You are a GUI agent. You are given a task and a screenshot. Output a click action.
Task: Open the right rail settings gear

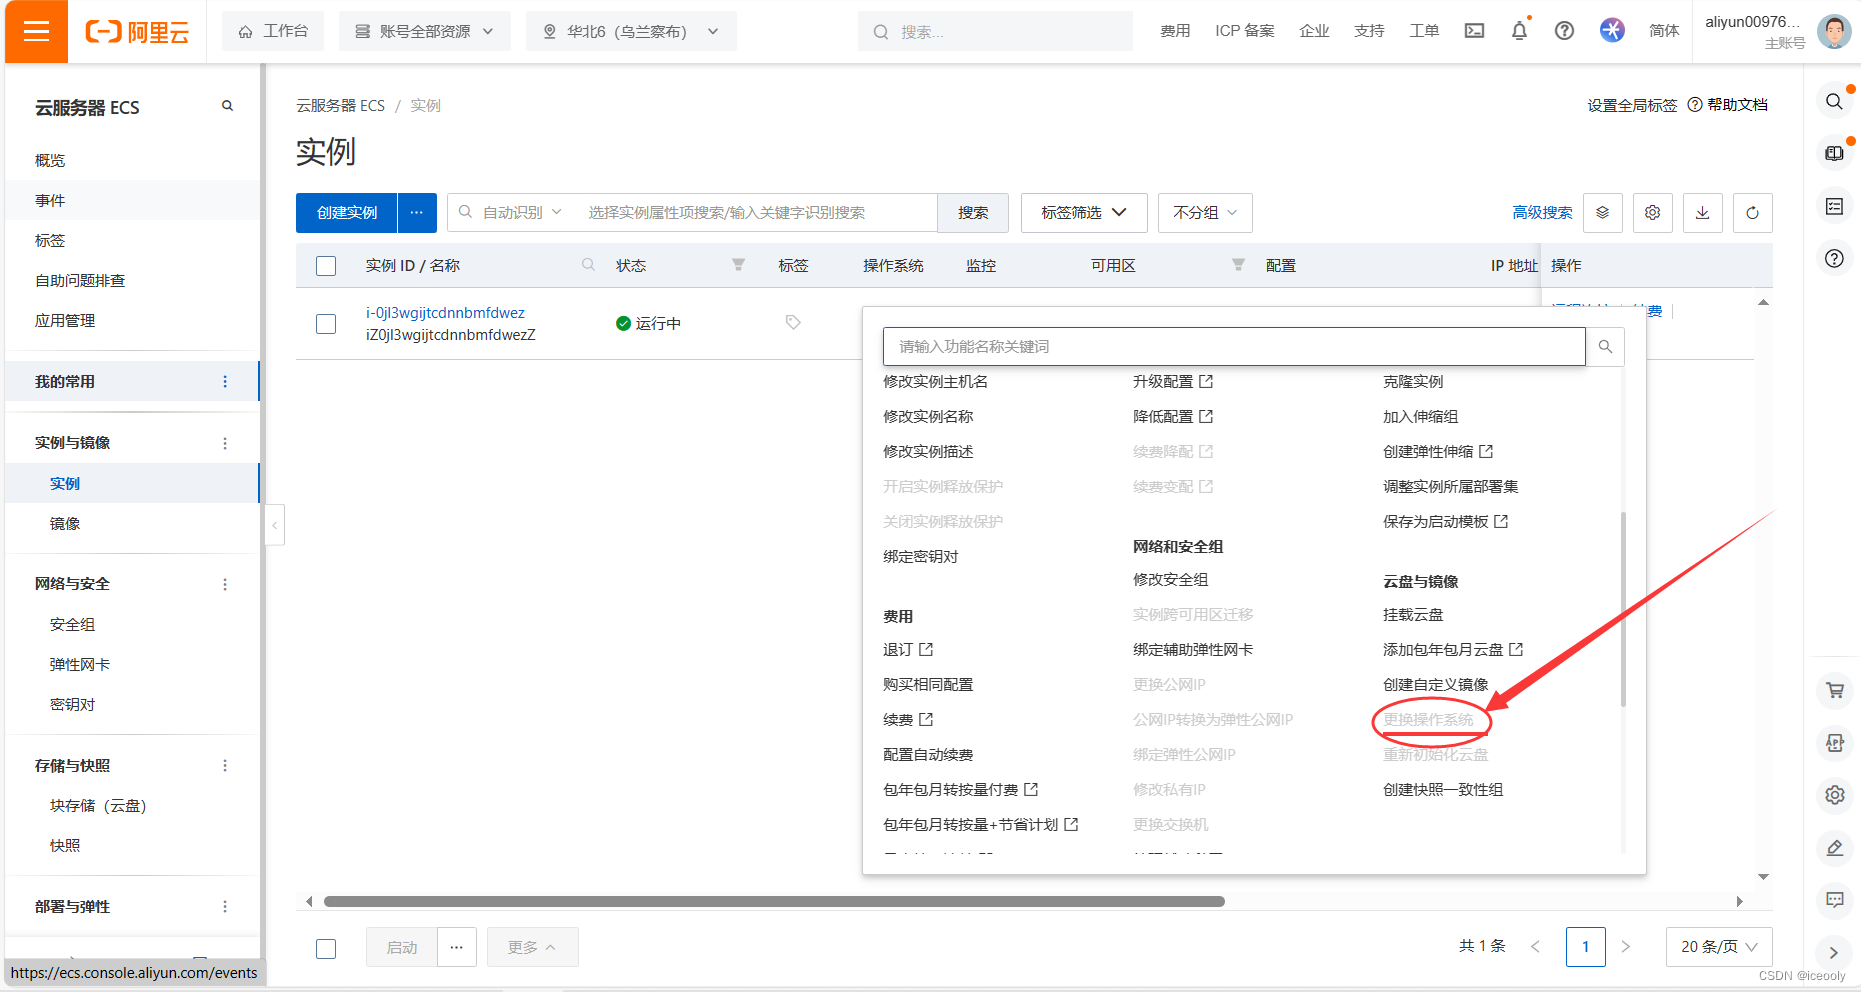tap(1834, 795)
